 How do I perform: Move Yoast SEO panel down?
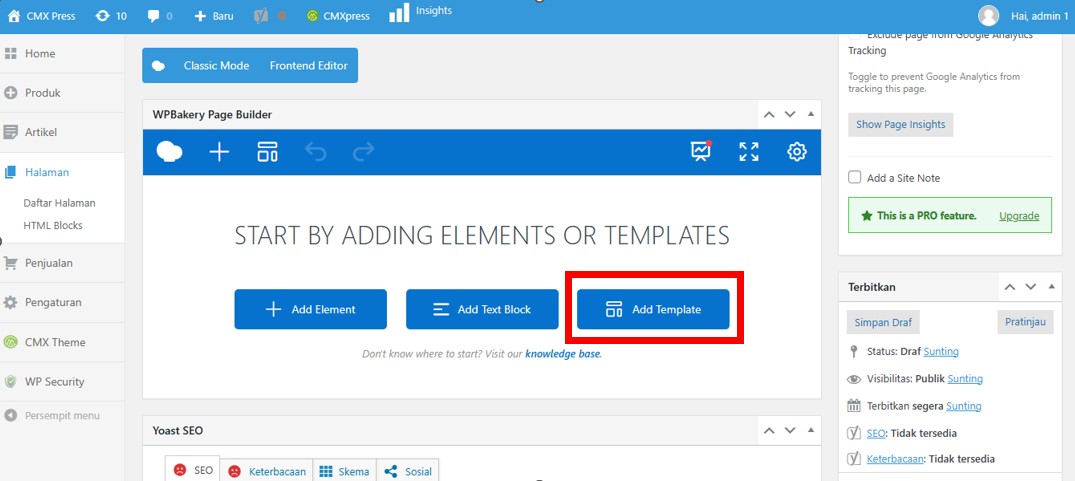tap(790, 430)
